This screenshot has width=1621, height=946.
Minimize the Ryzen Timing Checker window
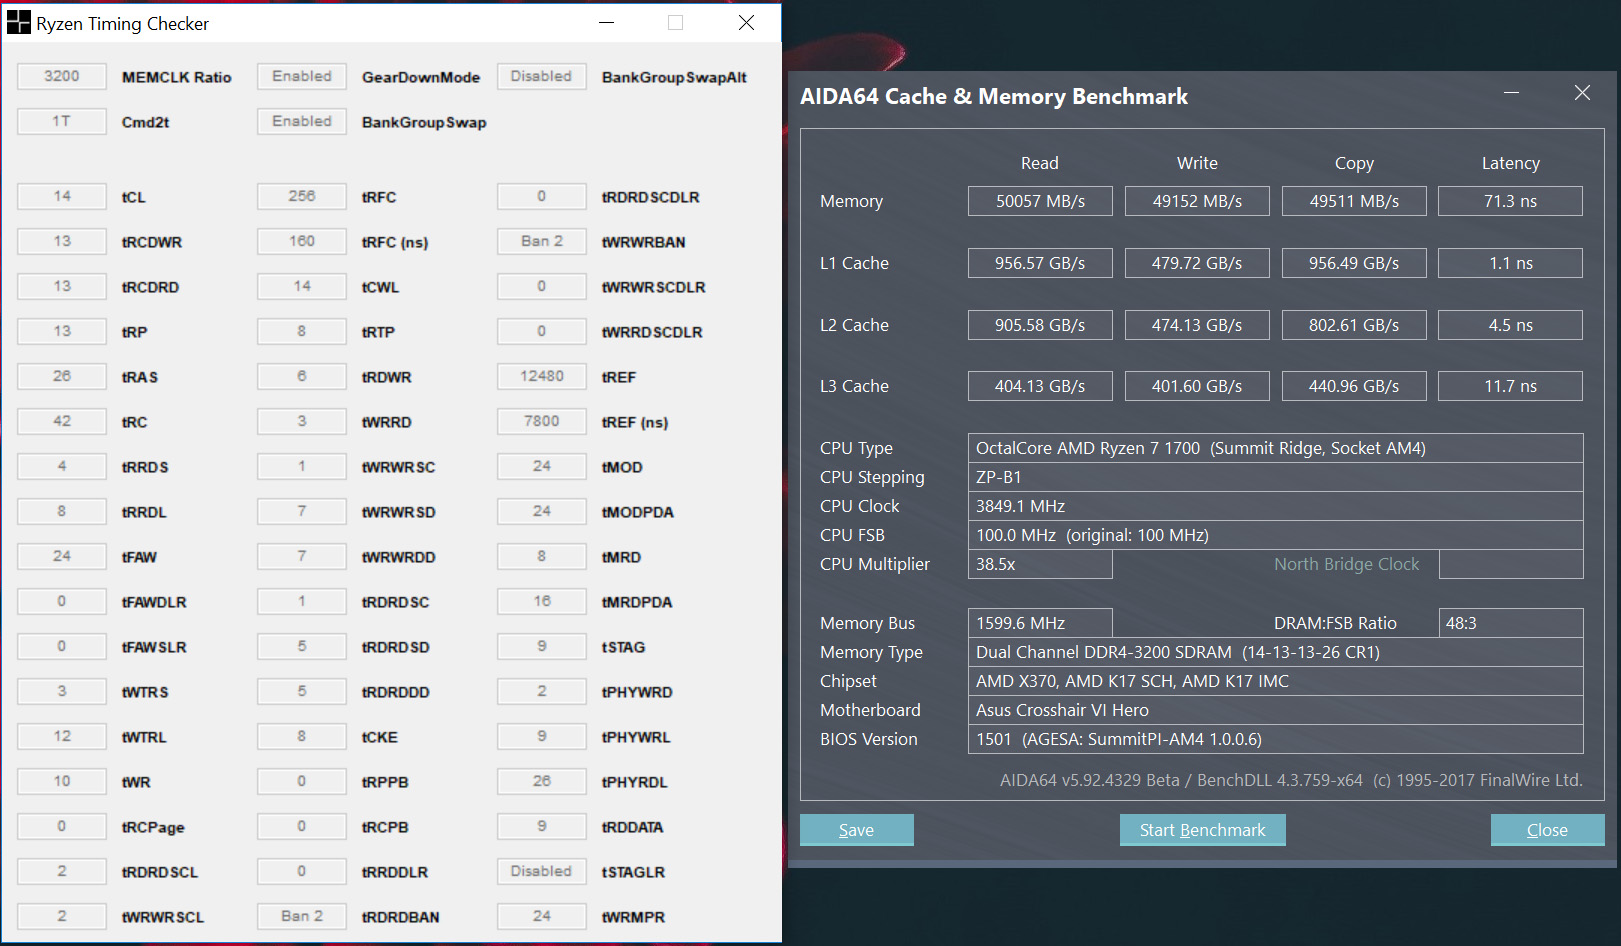[606, 23]
